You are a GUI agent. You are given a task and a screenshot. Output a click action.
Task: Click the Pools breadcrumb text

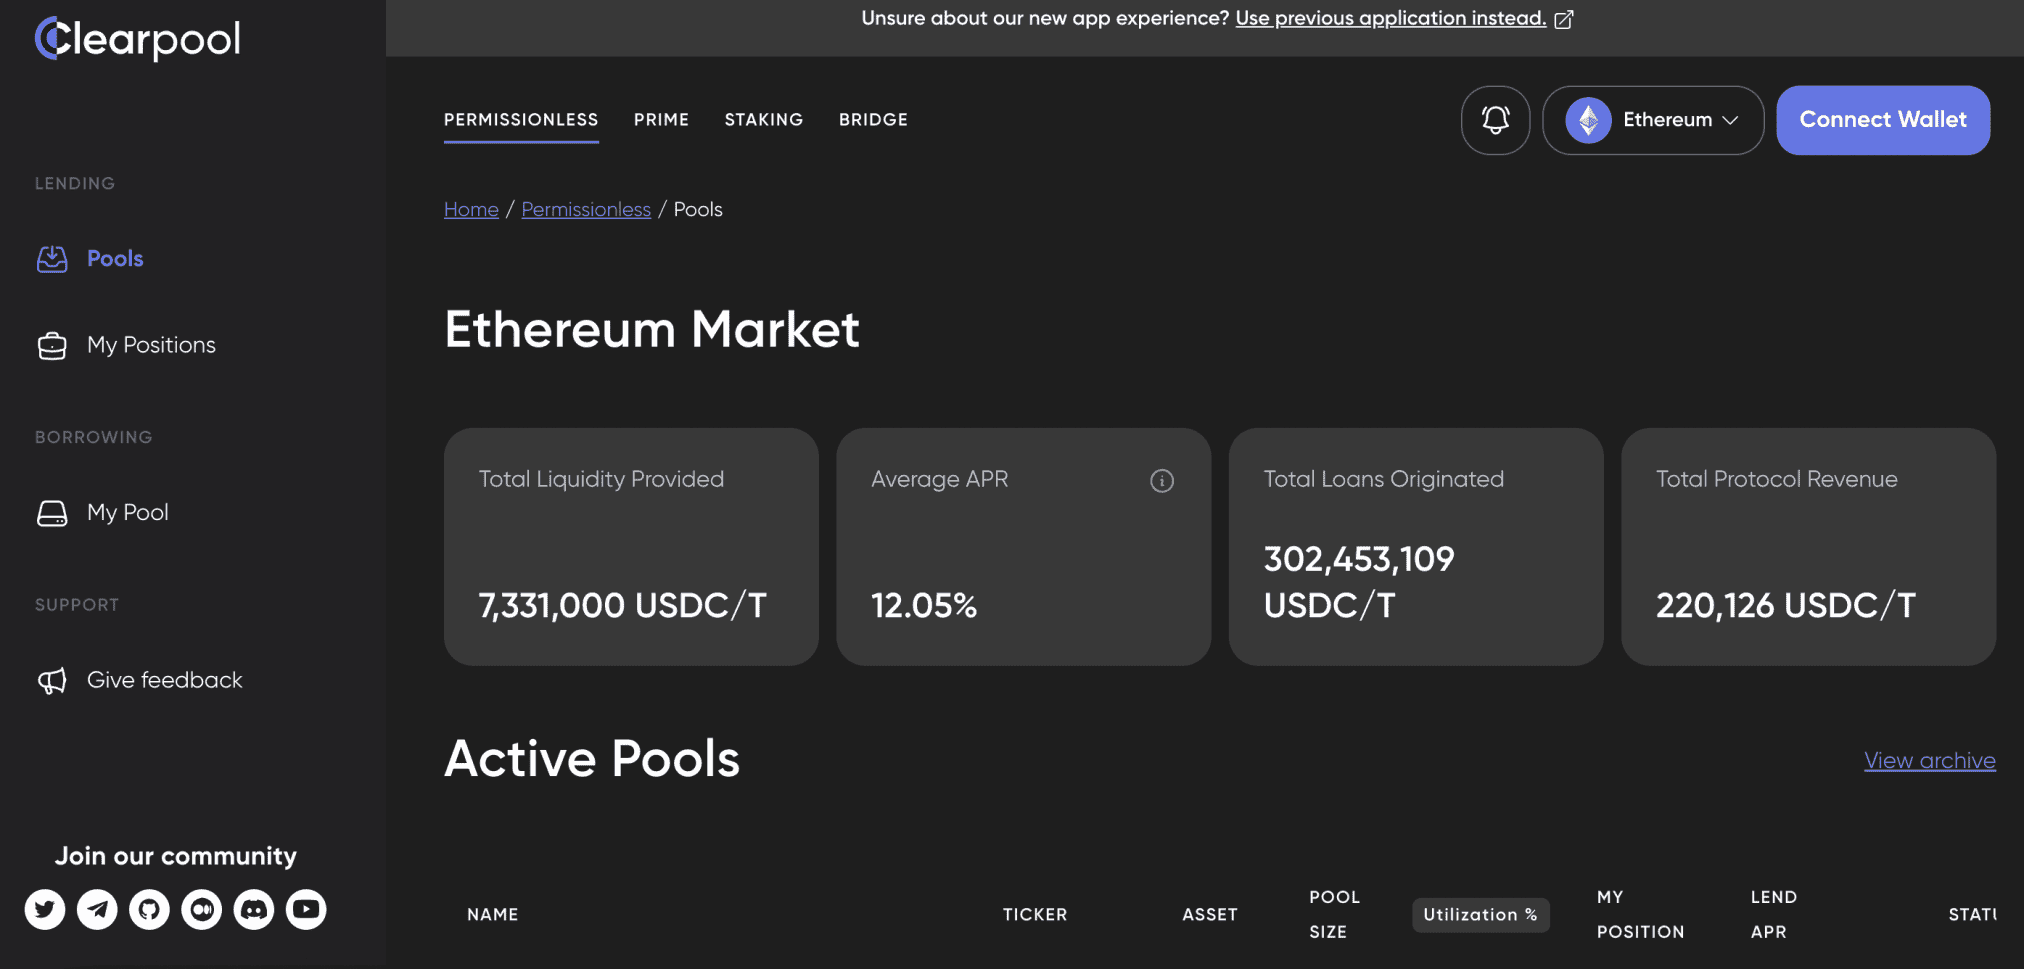(x=698, y=209)
